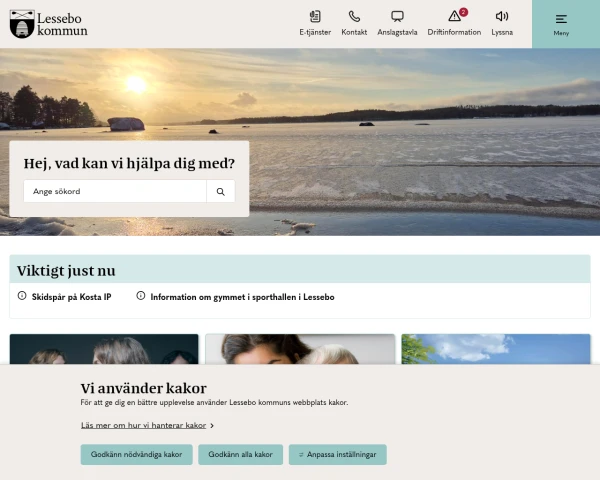Click Godkänn nödvändiga kakor button
Viewport: 600px width, 480px height.
(136, 454)
